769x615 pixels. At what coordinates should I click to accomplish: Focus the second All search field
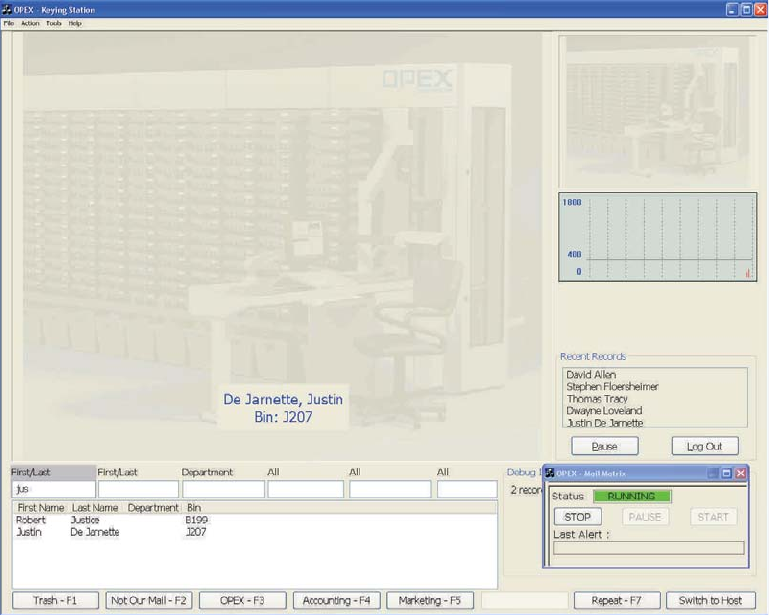pos(390,489)
